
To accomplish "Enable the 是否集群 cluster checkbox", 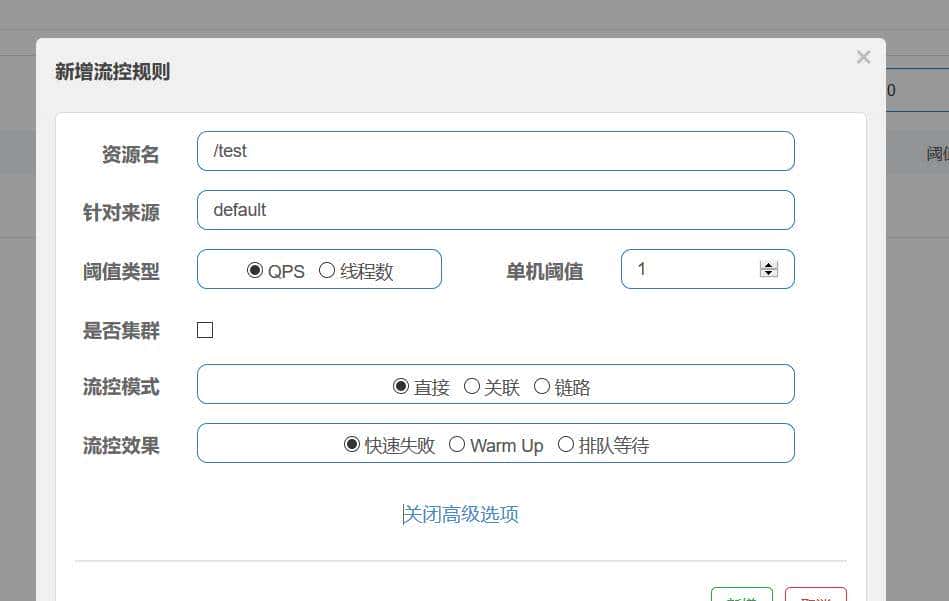I will [204, 329].
